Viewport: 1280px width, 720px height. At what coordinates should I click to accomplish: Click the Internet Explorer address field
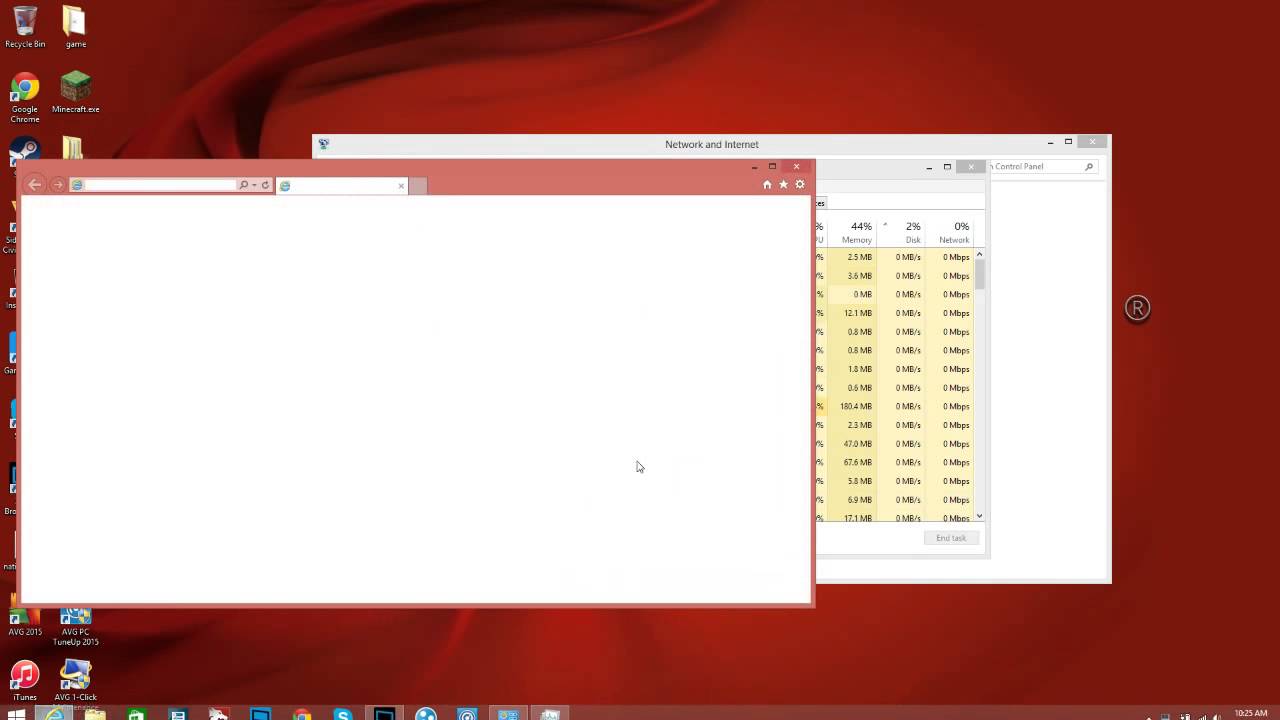pos(160,185)
